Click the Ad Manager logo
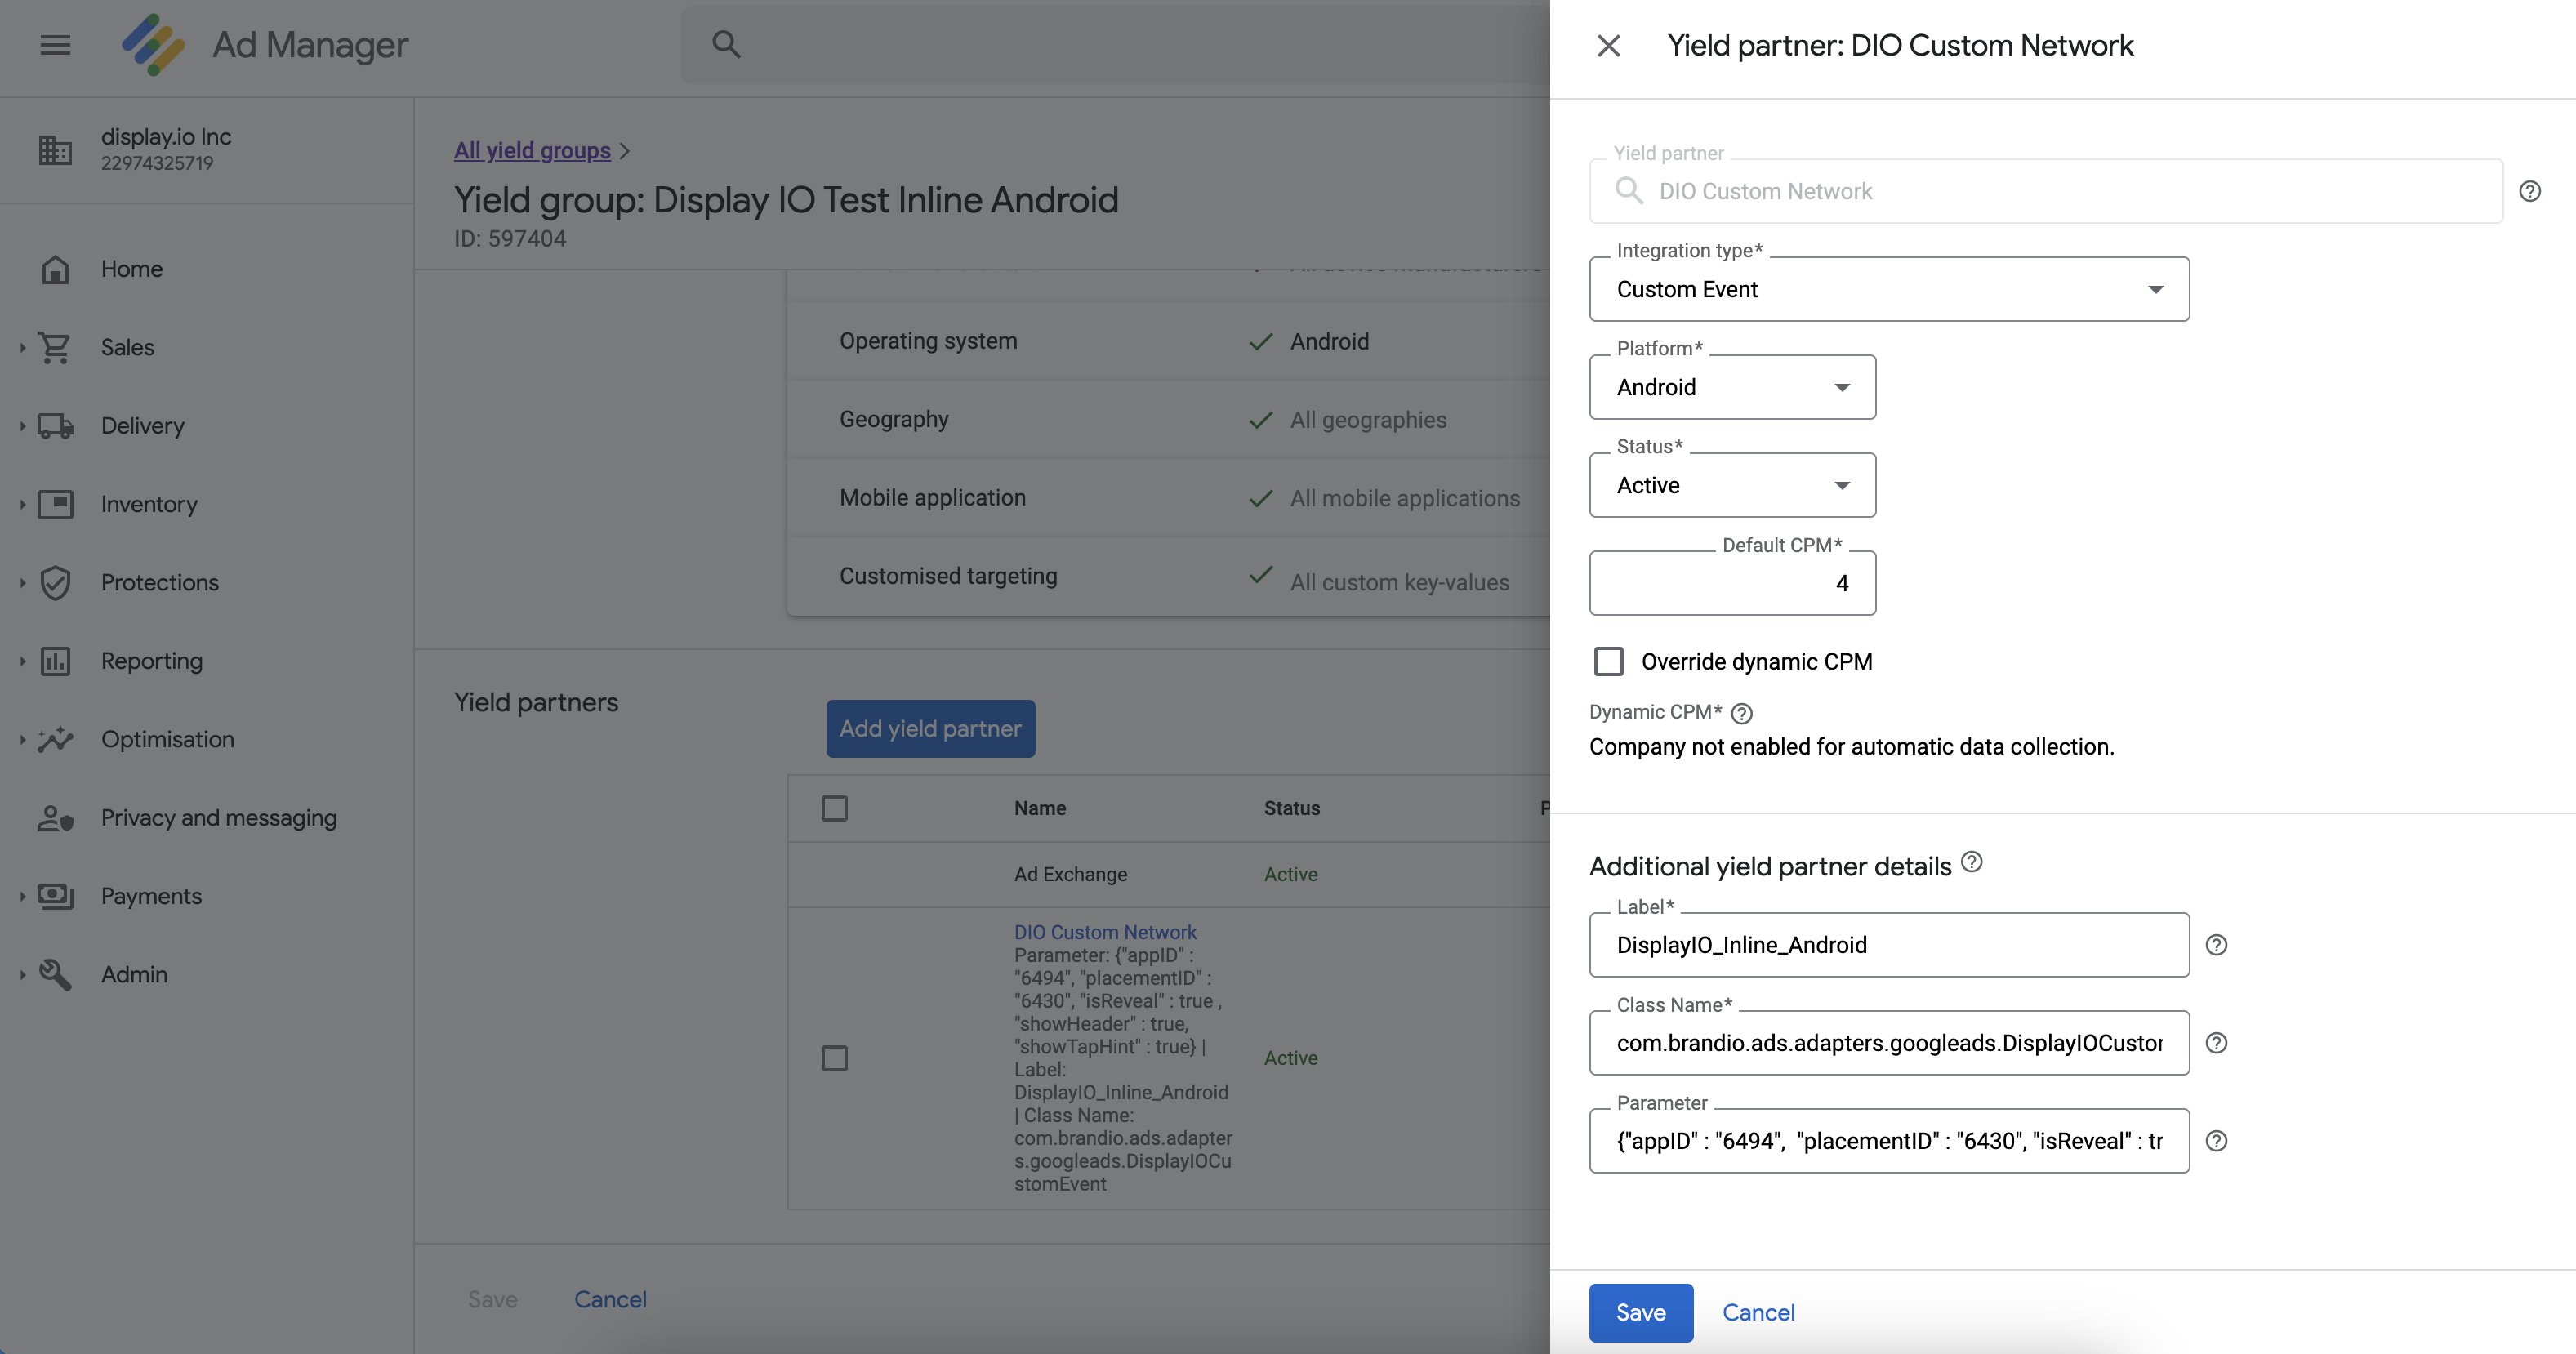This screenshot has width=2576, height=1354. point(153,45)
